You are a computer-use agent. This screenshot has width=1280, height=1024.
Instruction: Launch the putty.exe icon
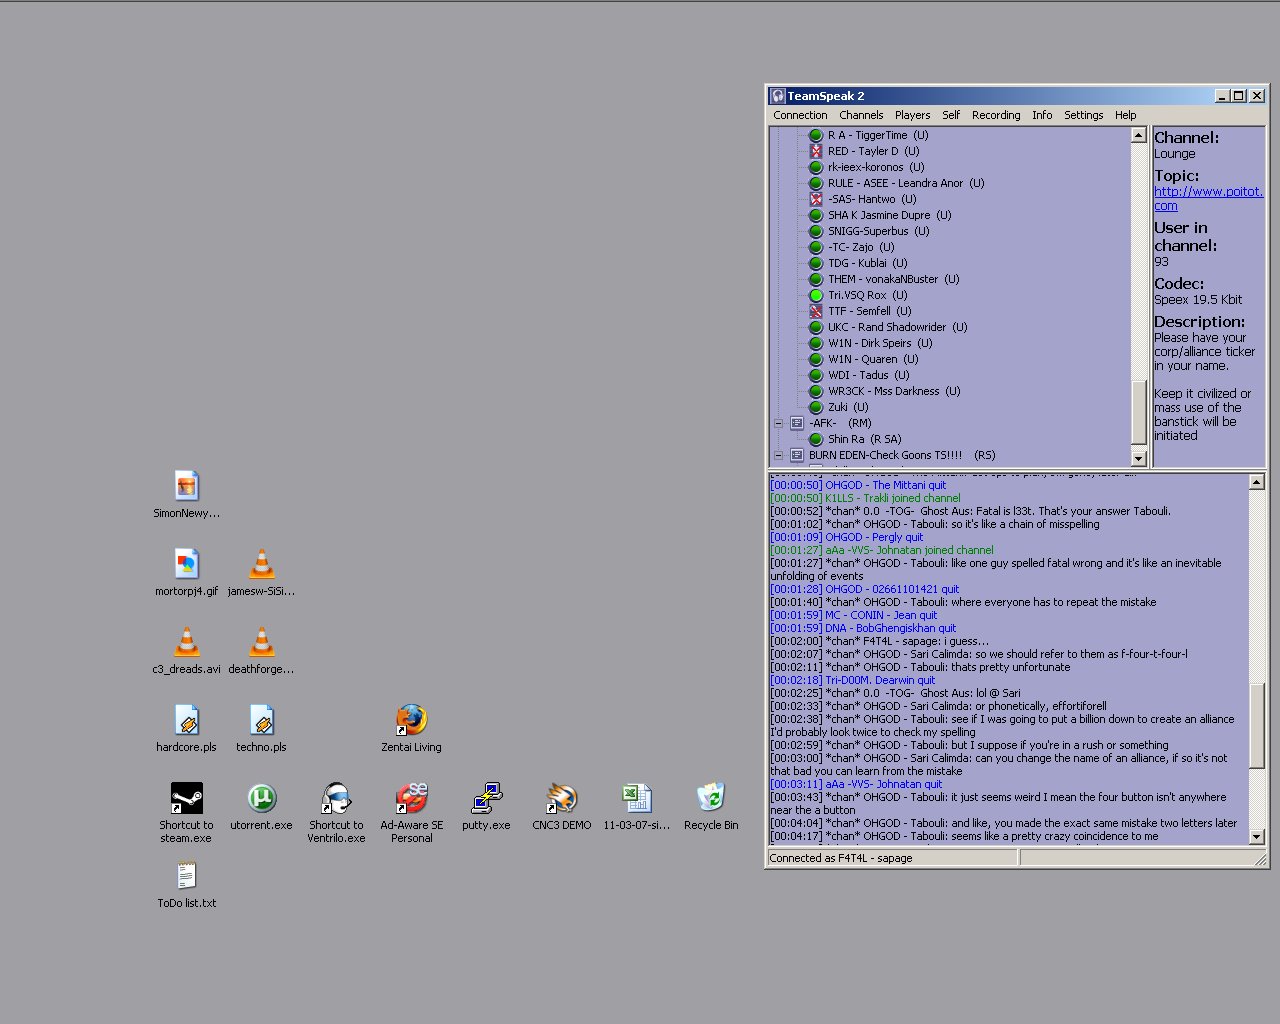point(486,798)
